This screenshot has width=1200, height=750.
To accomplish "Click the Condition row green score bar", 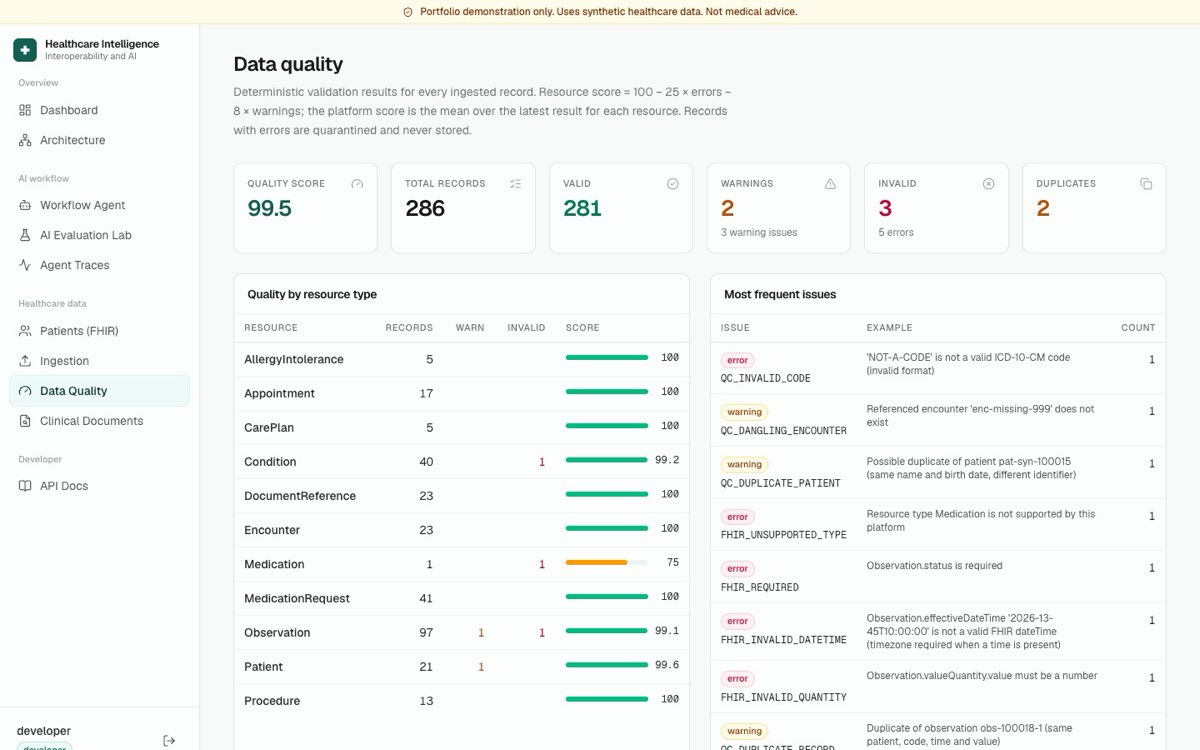I will click(x=606, y=460).
